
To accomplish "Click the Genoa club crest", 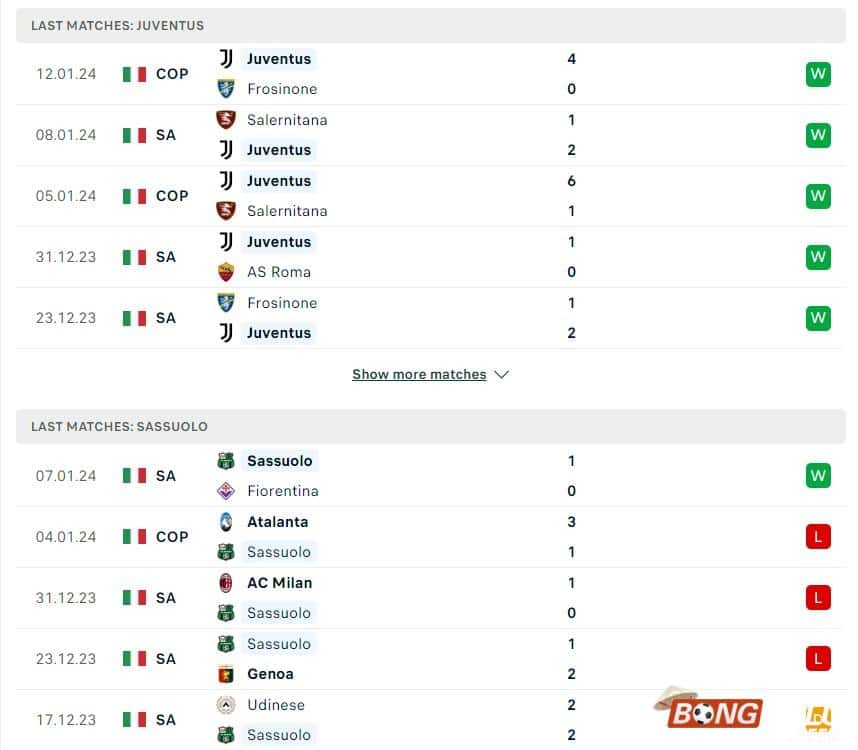I will [x=225, y=674].
